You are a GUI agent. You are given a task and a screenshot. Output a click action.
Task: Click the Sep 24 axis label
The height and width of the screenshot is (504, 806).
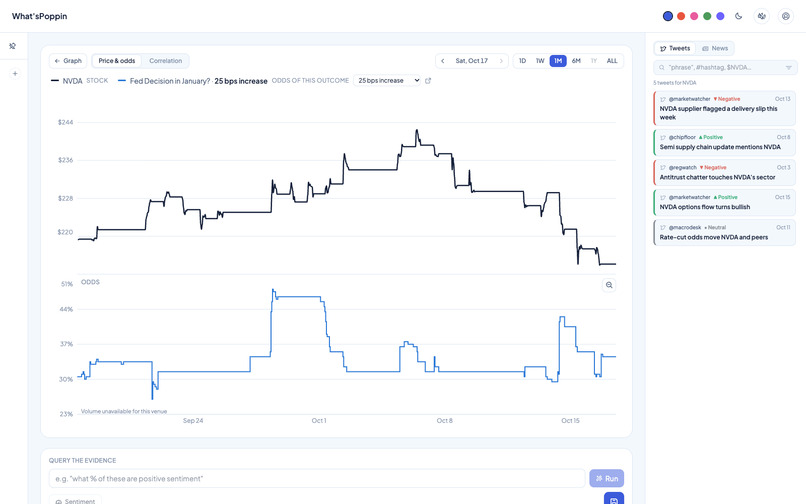click(193, 421)
